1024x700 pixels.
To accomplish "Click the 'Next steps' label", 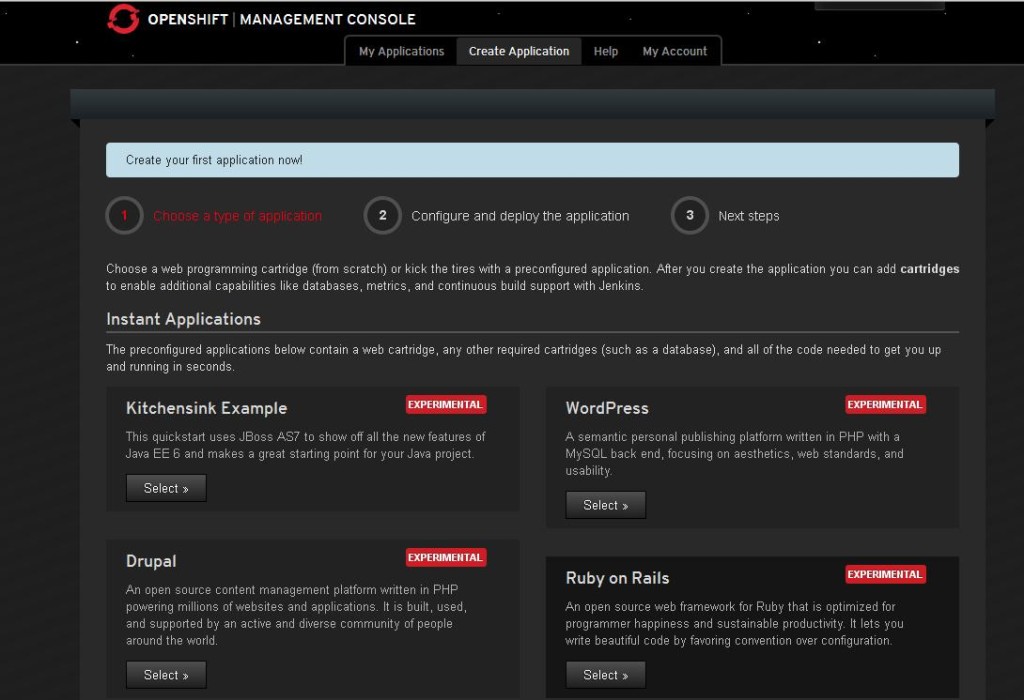I will tap(748, 216).
